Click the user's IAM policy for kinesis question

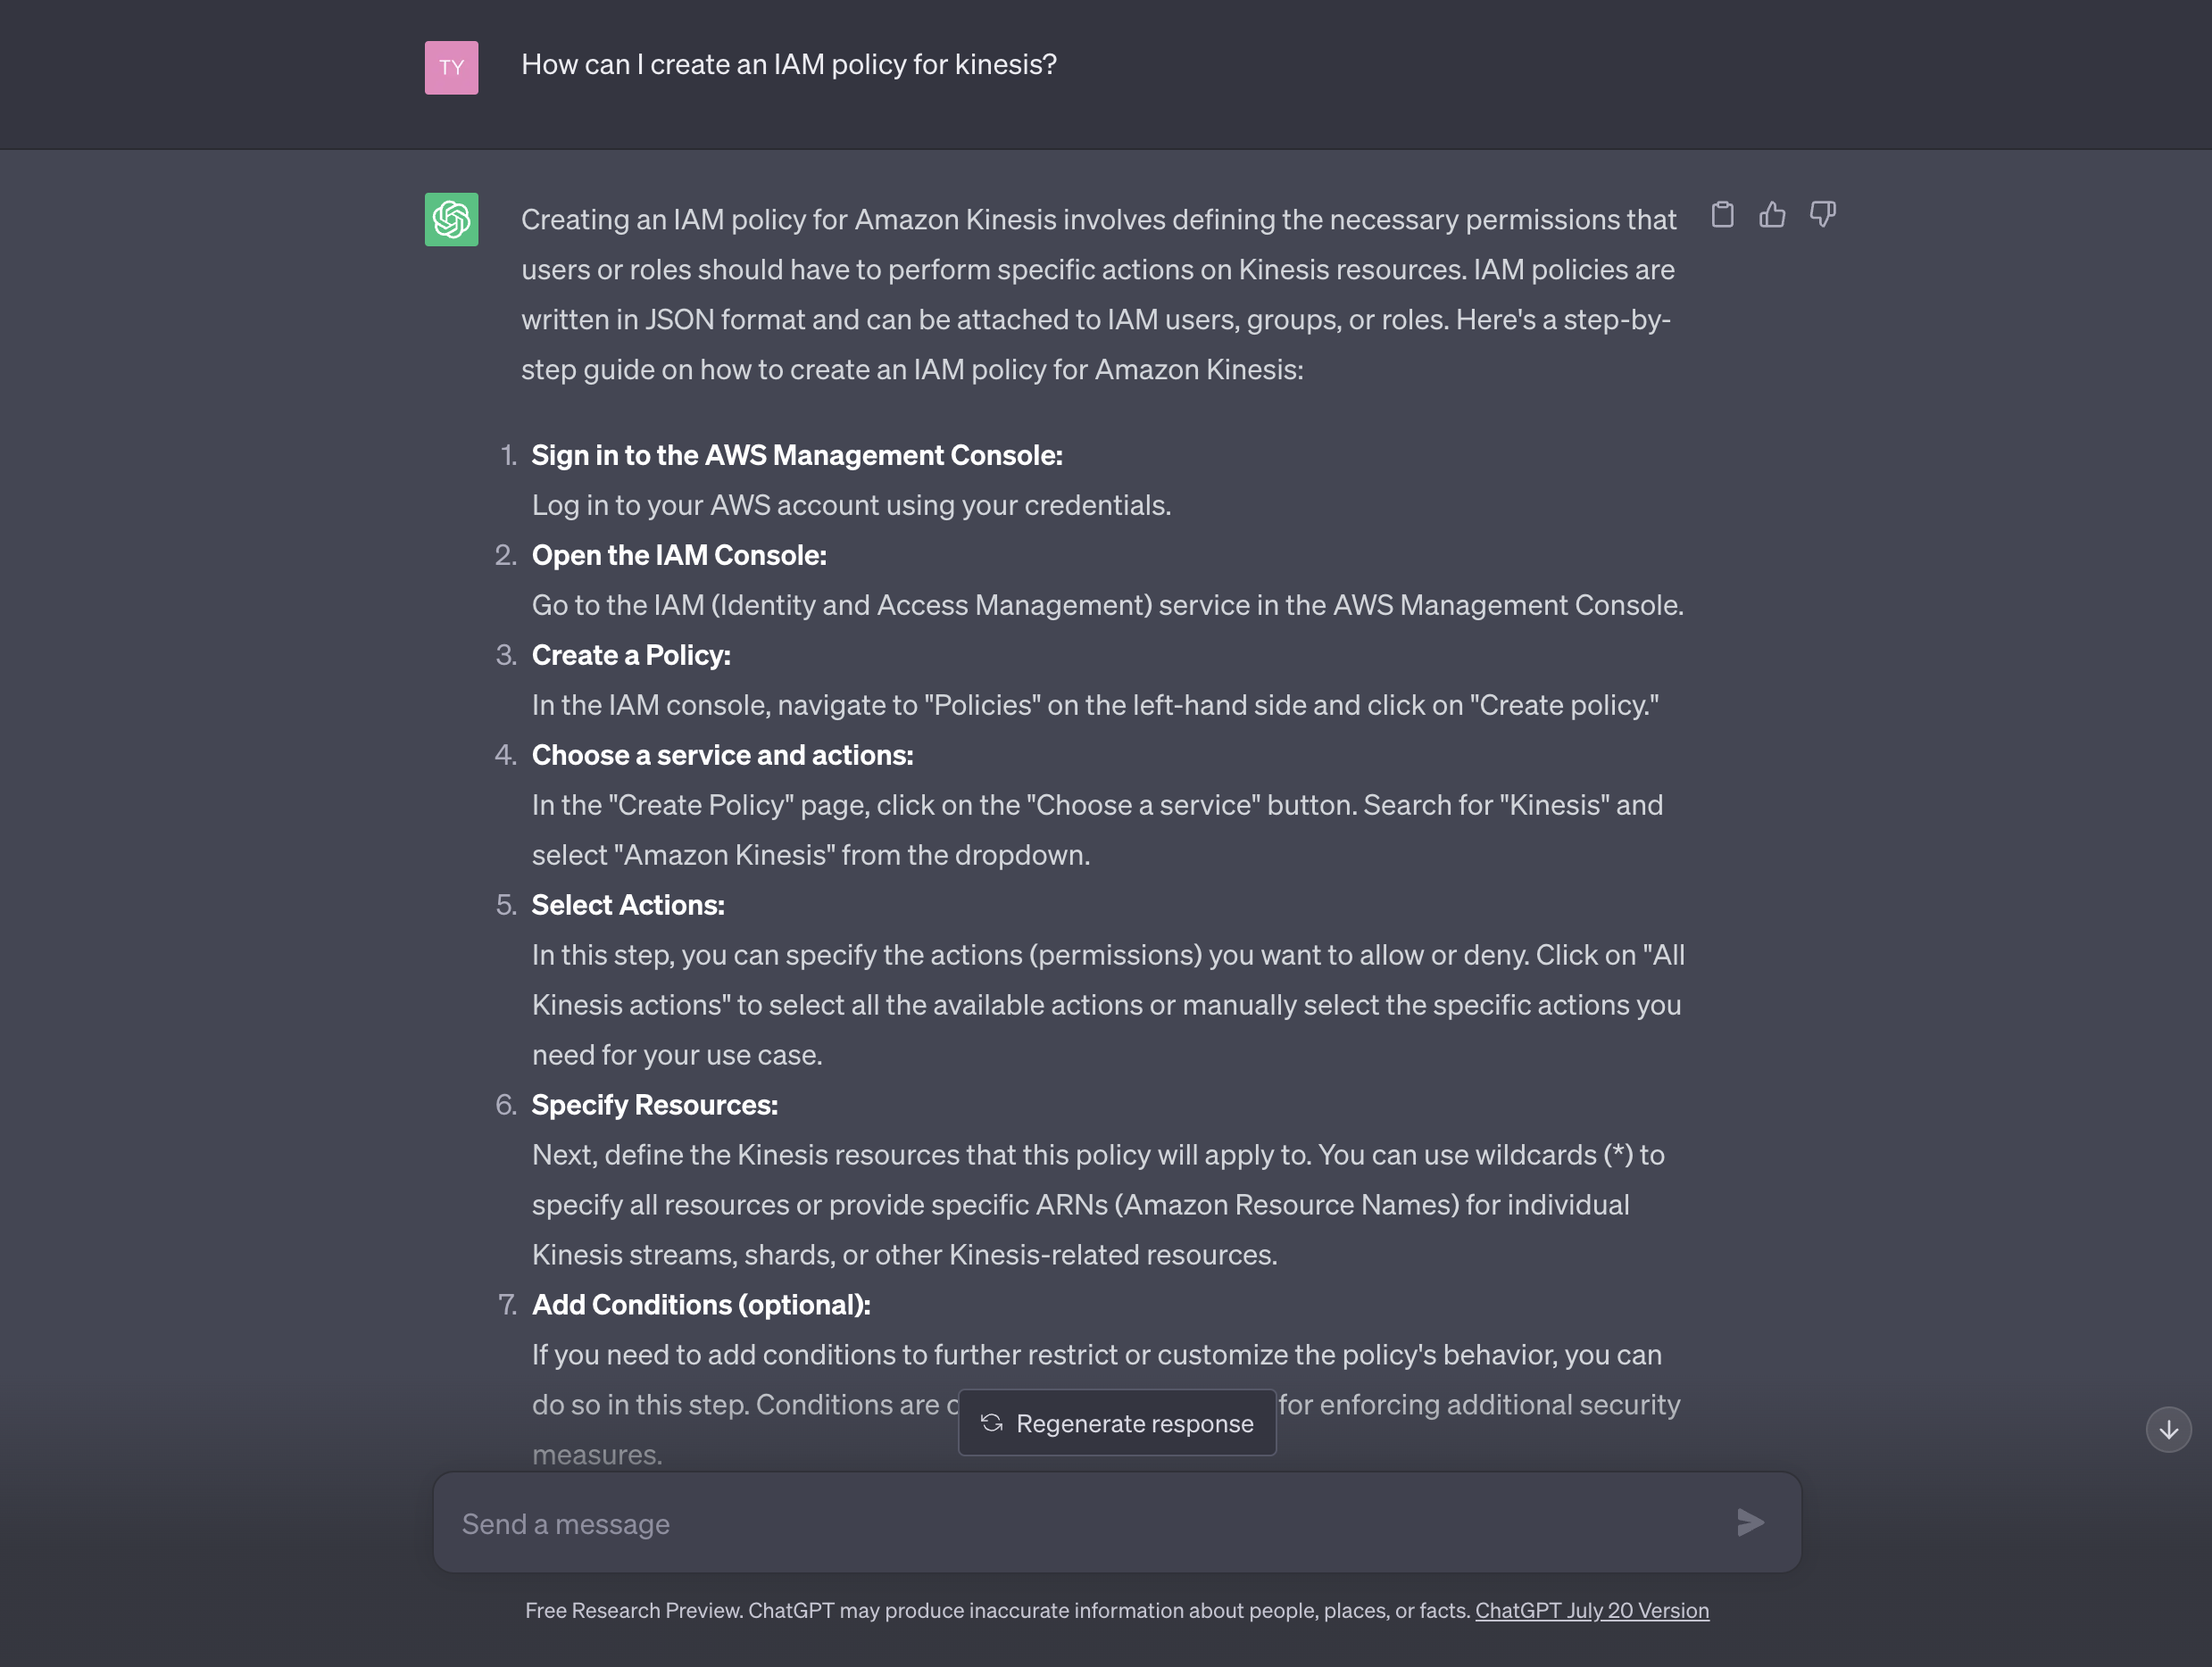point(788,65)
